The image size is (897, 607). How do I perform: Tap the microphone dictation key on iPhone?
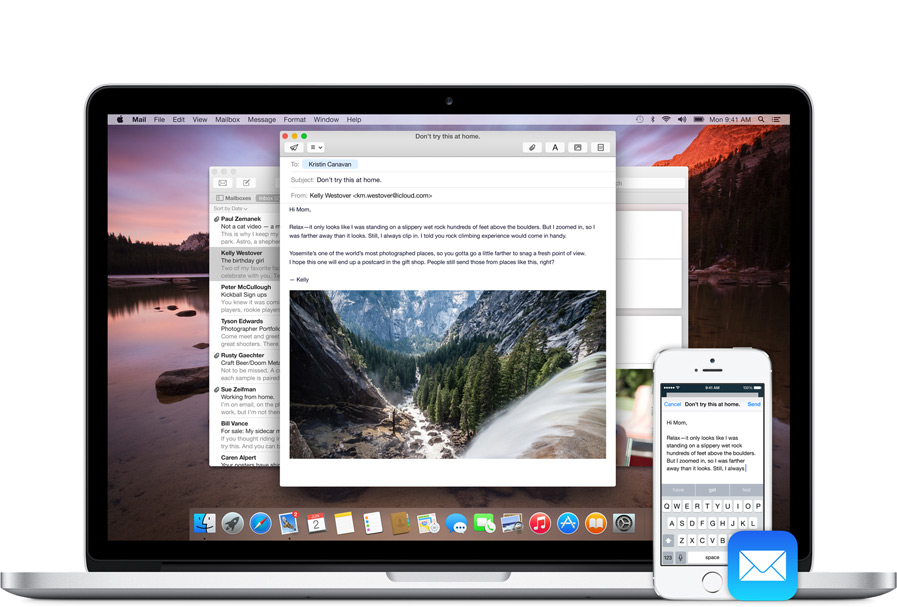click(x=681, y=557)
